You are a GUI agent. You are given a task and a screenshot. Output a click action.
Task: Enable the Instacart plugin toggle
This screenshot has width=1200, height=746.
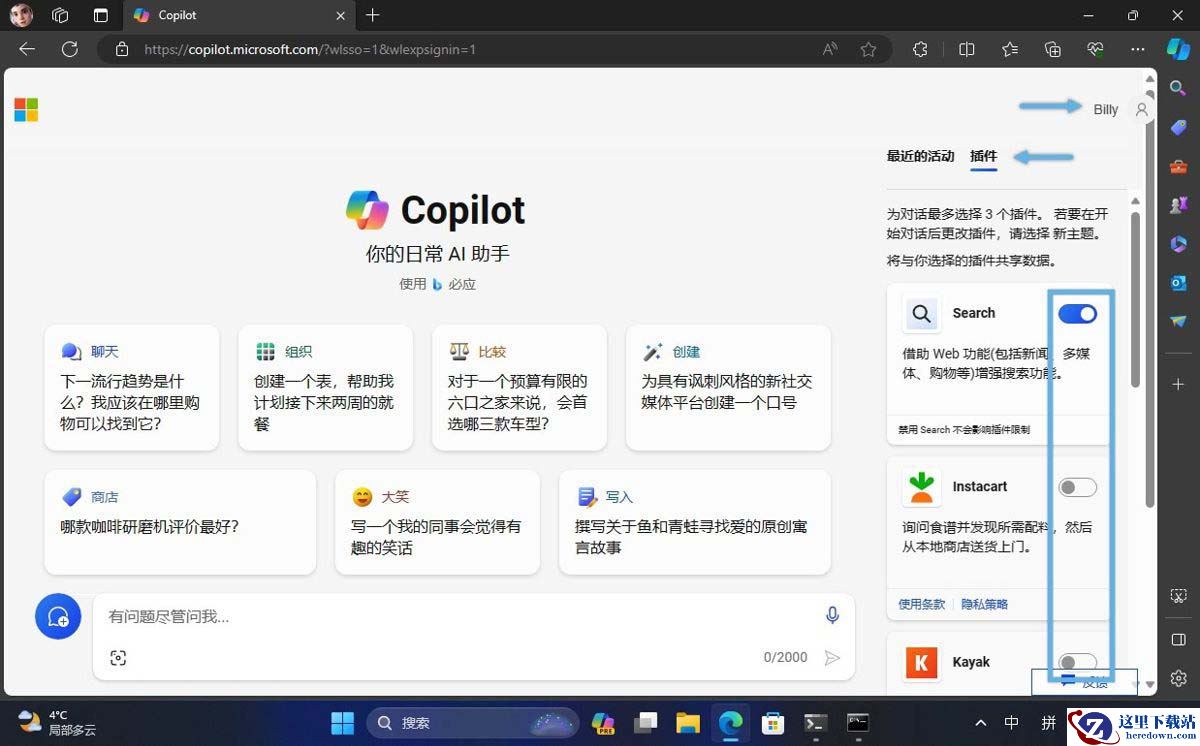1077,487
